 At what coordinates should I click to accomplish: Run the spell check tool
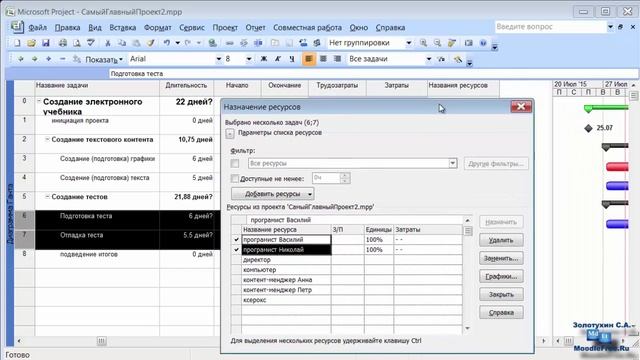click(x=91, y=43)
